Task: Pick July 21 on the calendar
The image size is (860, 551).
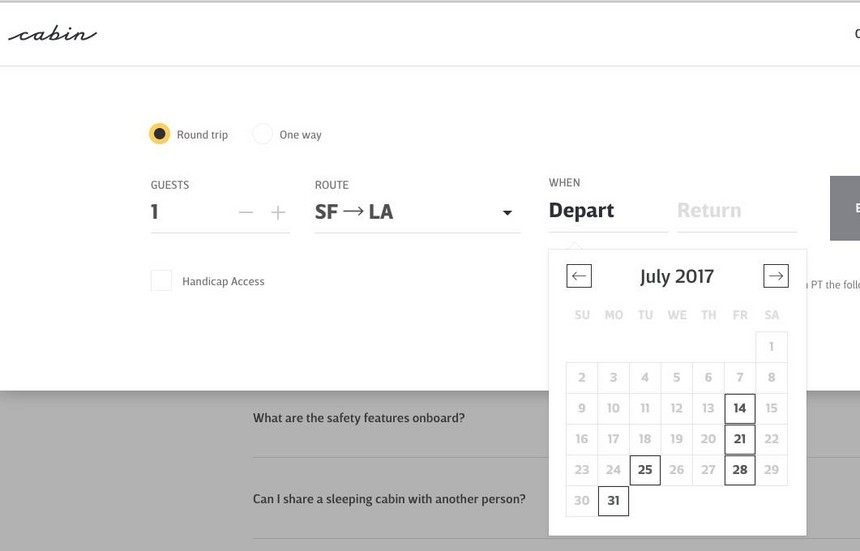Action: pyautogui.click(x=740, y=439)
